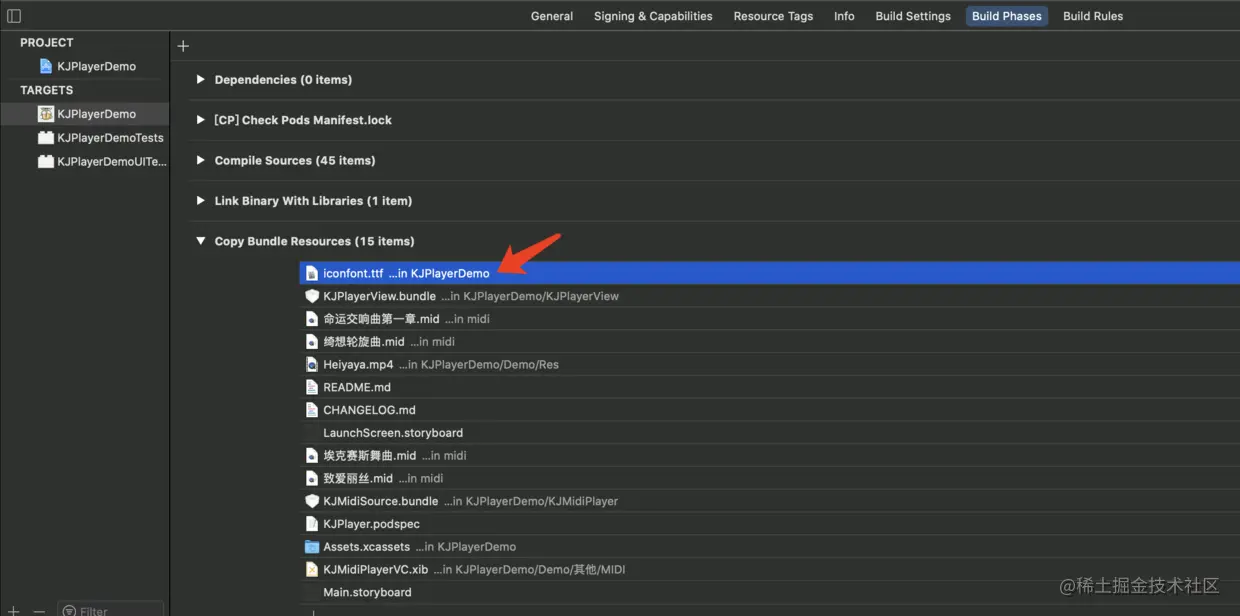This screenshot has height=616, width=1240.
Task: Click the 埃克赛斯舞曲.mid file icon
Action: tap(312, 455)
